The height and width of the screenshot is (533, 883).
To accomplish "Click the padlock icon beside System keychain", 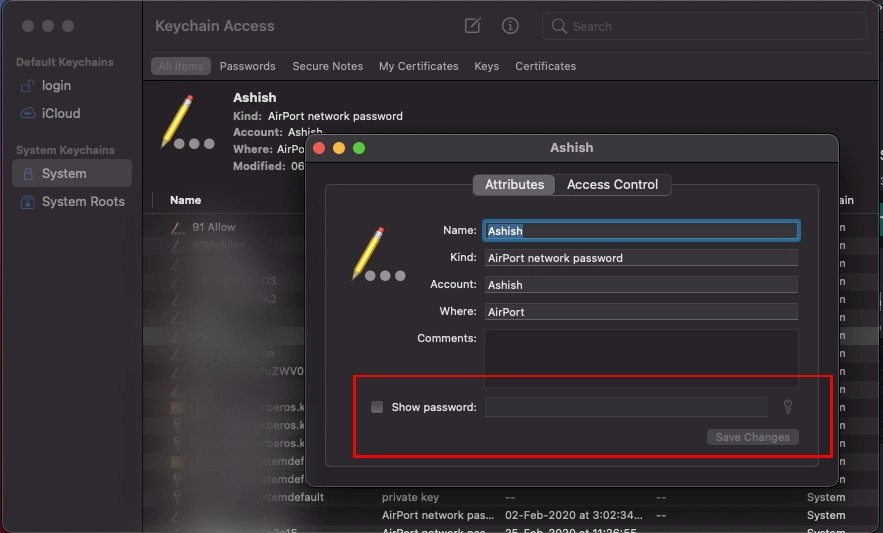I will [28, 174].
